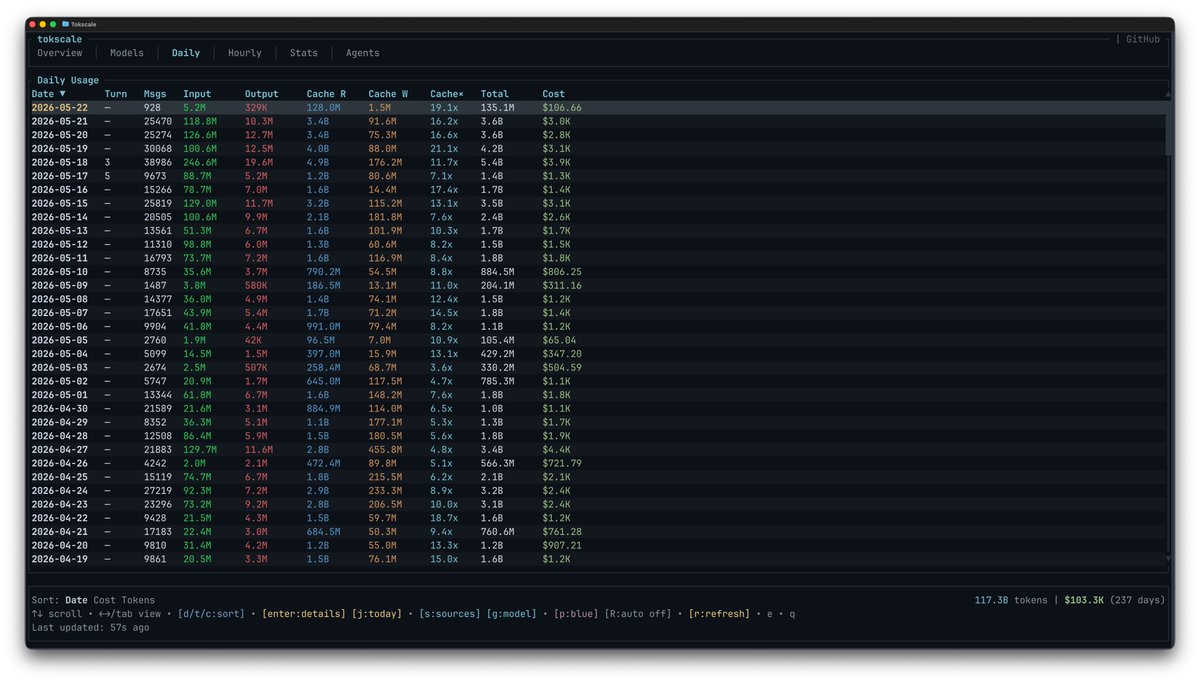This screenshot has height=683, width=1200.
Task: Click the $106.66 cost value
Action: [562, 107]
